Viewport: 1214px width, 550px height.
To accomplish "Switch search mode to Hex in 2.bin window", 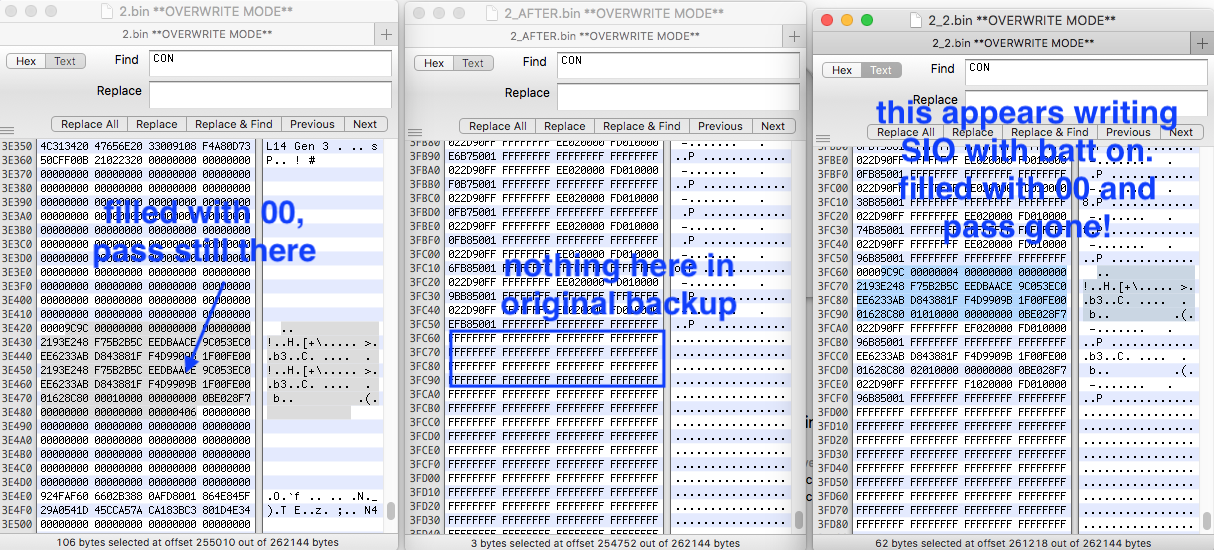I will pyautogui.click(x=26, y=61).
